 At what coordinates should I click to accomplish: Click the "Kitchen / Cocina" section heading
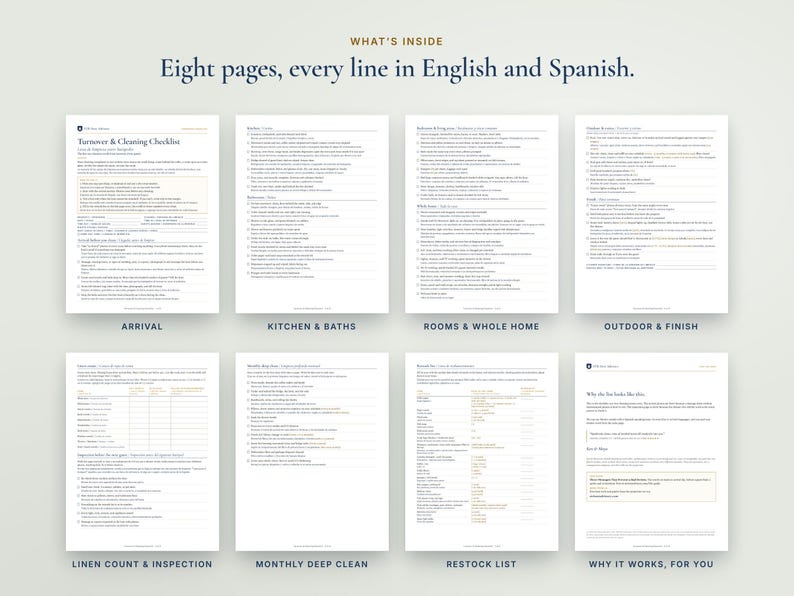point(260,128)
